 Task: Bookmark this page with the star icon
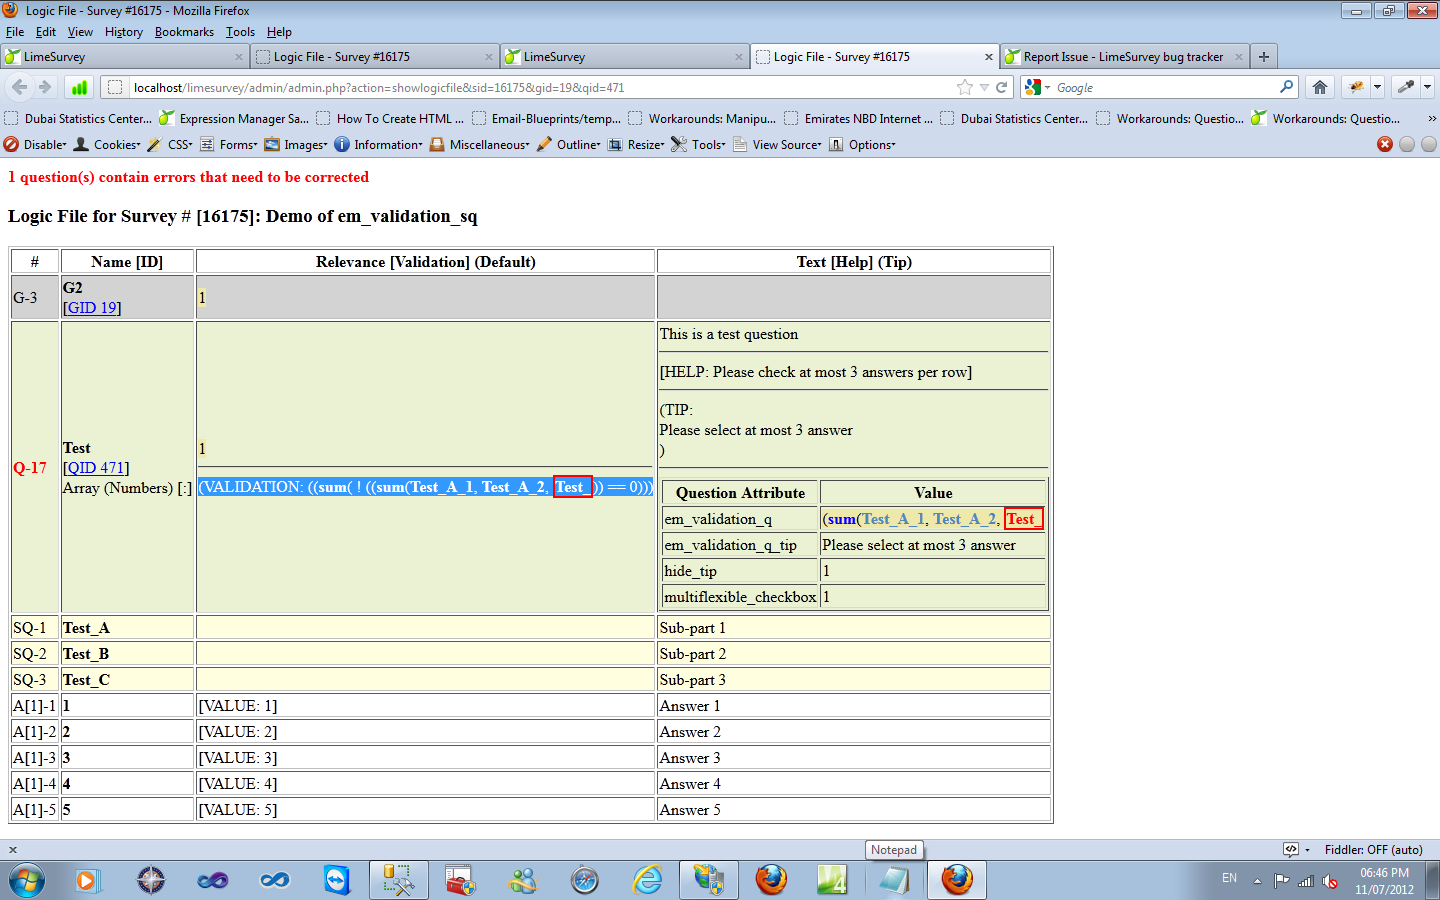click(964, 87)
